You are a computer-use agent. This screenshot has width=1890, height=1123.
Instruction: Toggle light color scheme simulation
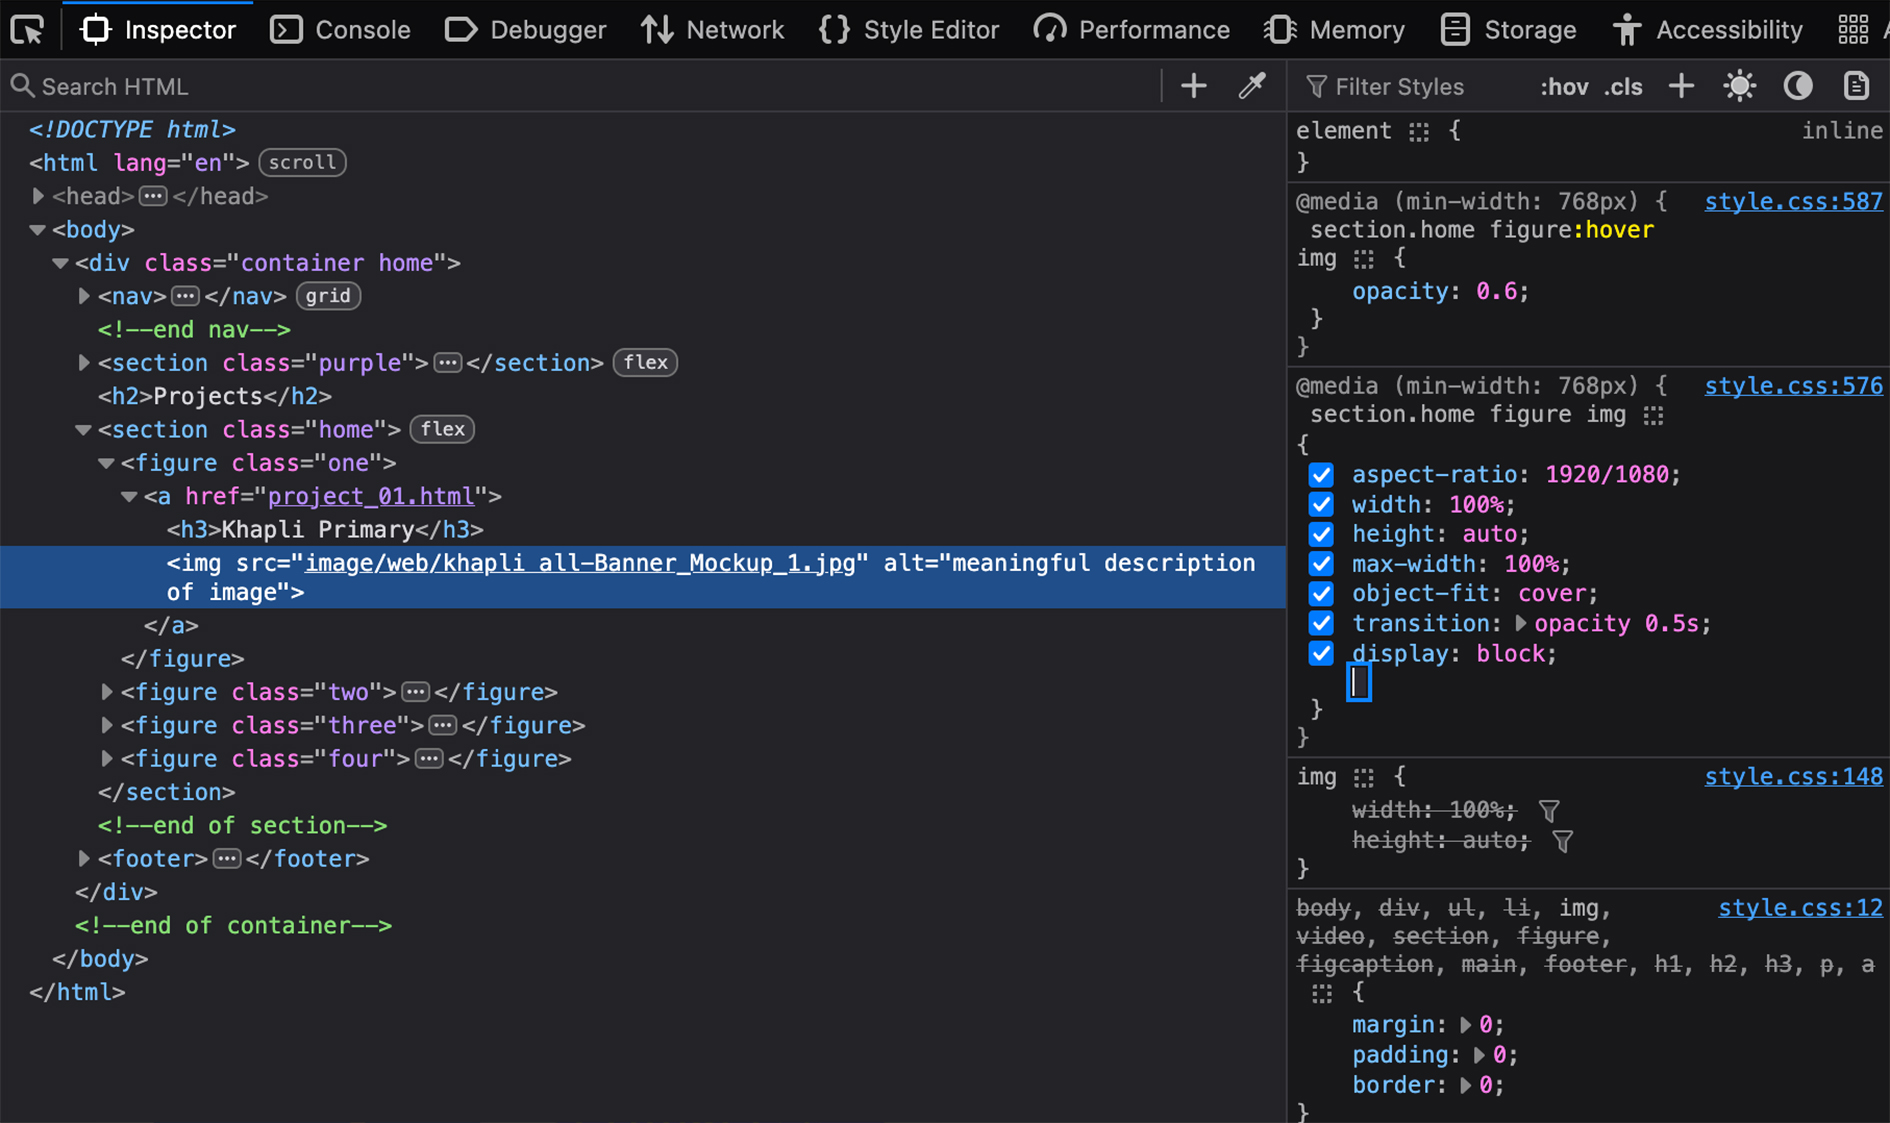[x=1739, y=86]
